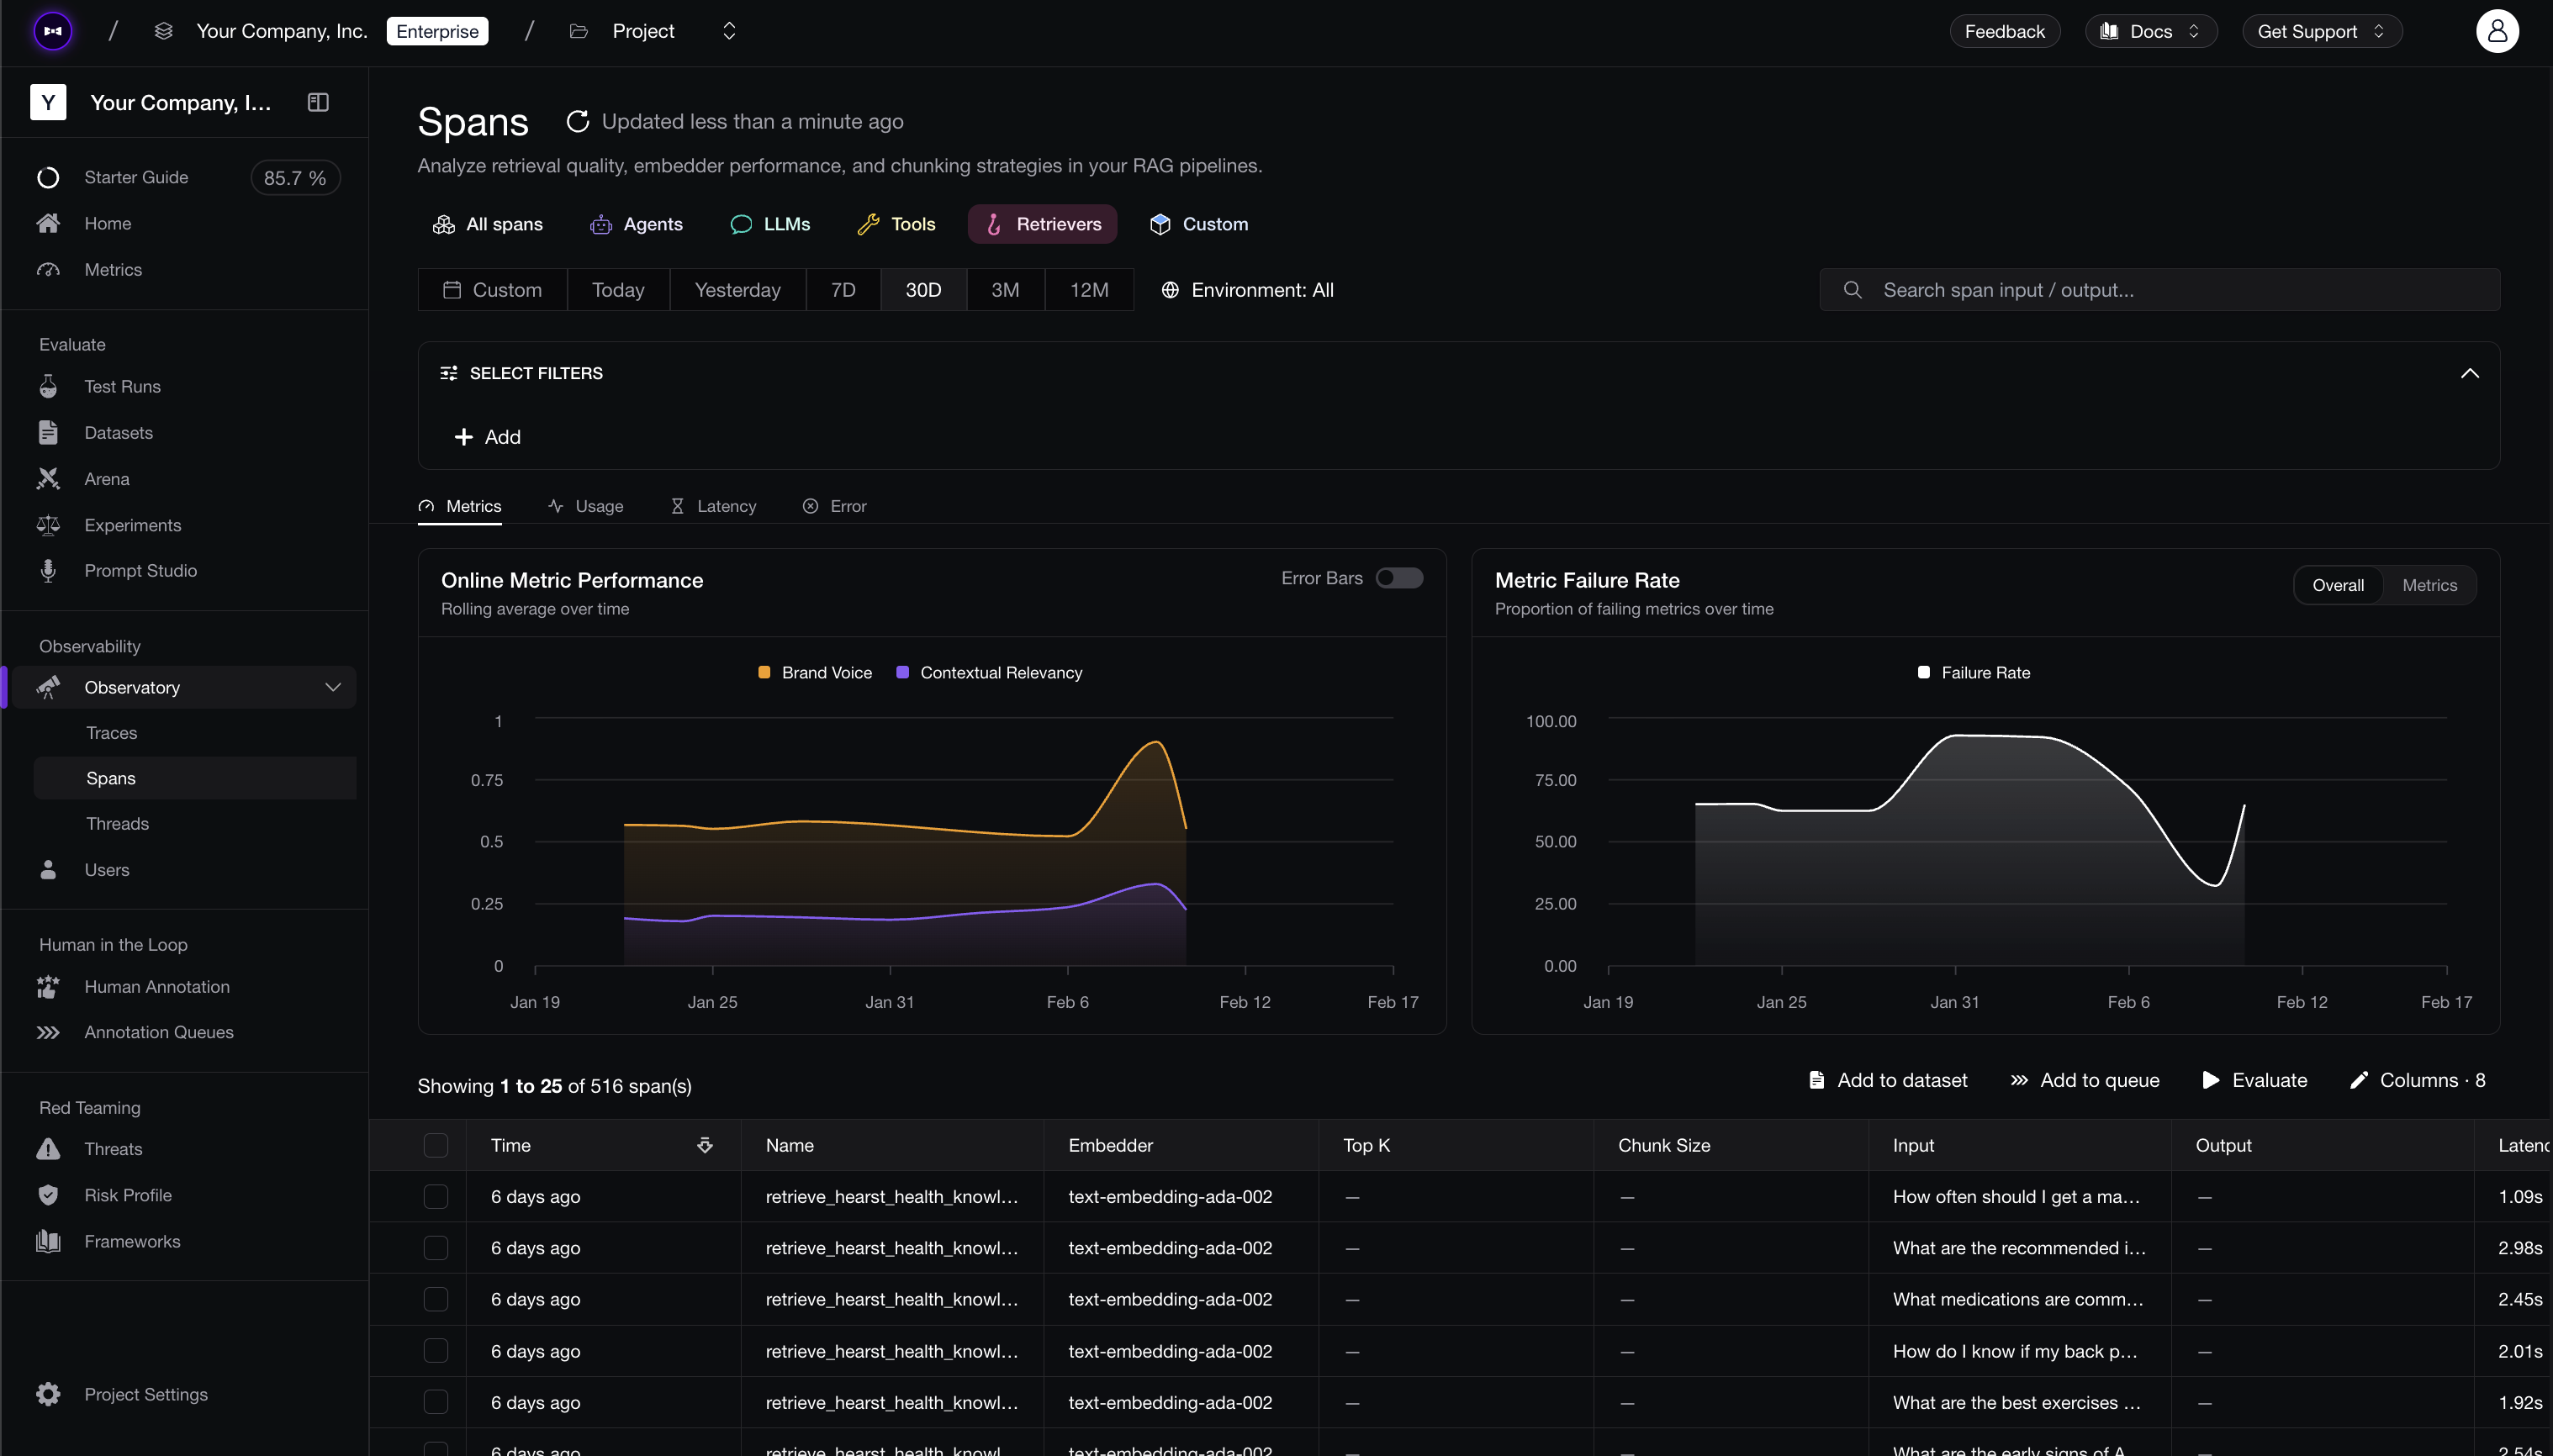Click the app logo in top bar
The width and height of the screenshot is (2553, 1456).
pos(53,31)
